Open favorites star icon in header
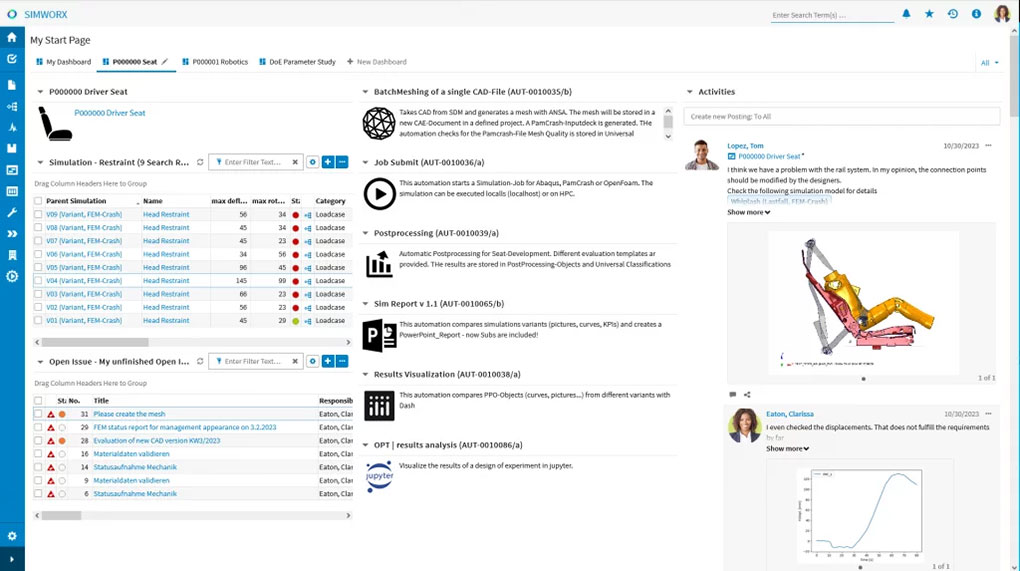Screen dimensions: 1020x571 [x=929, y=14]
